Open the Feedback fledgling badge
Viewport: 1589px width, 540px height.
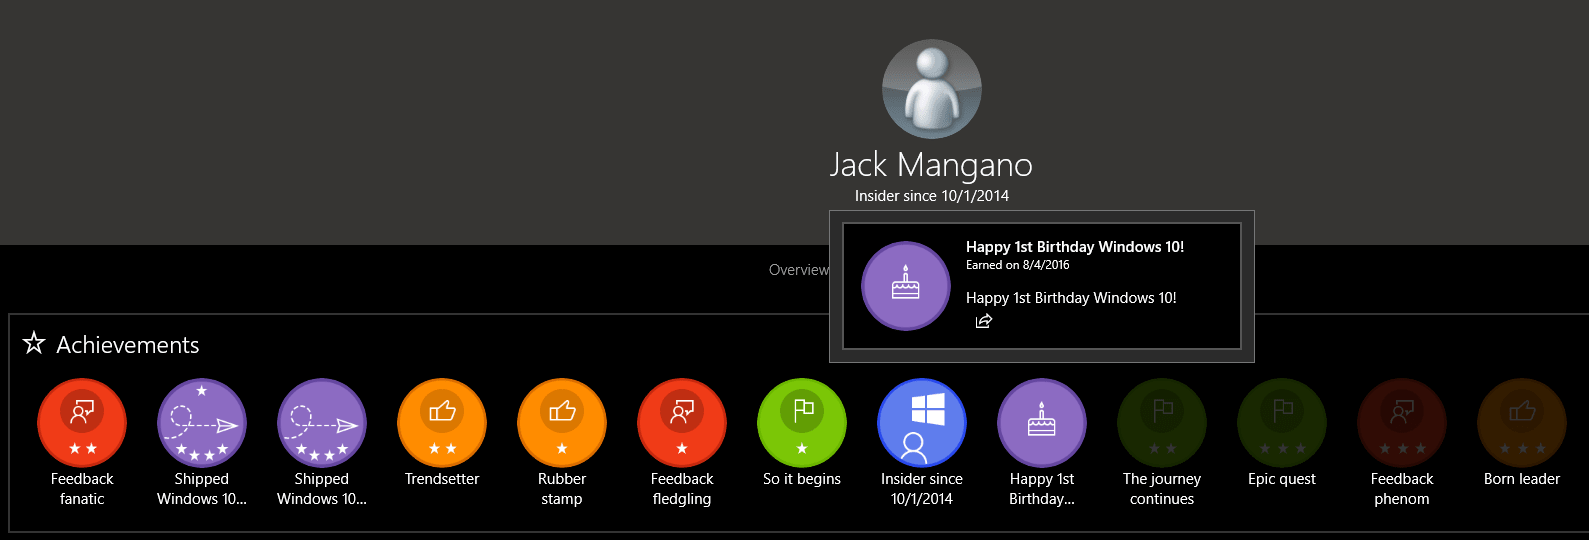[682, 423]
